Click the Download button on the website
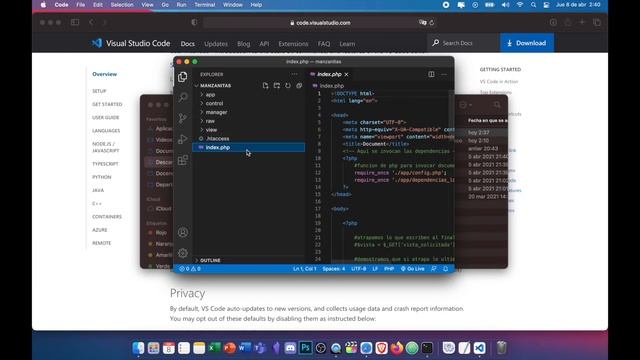 527,43
